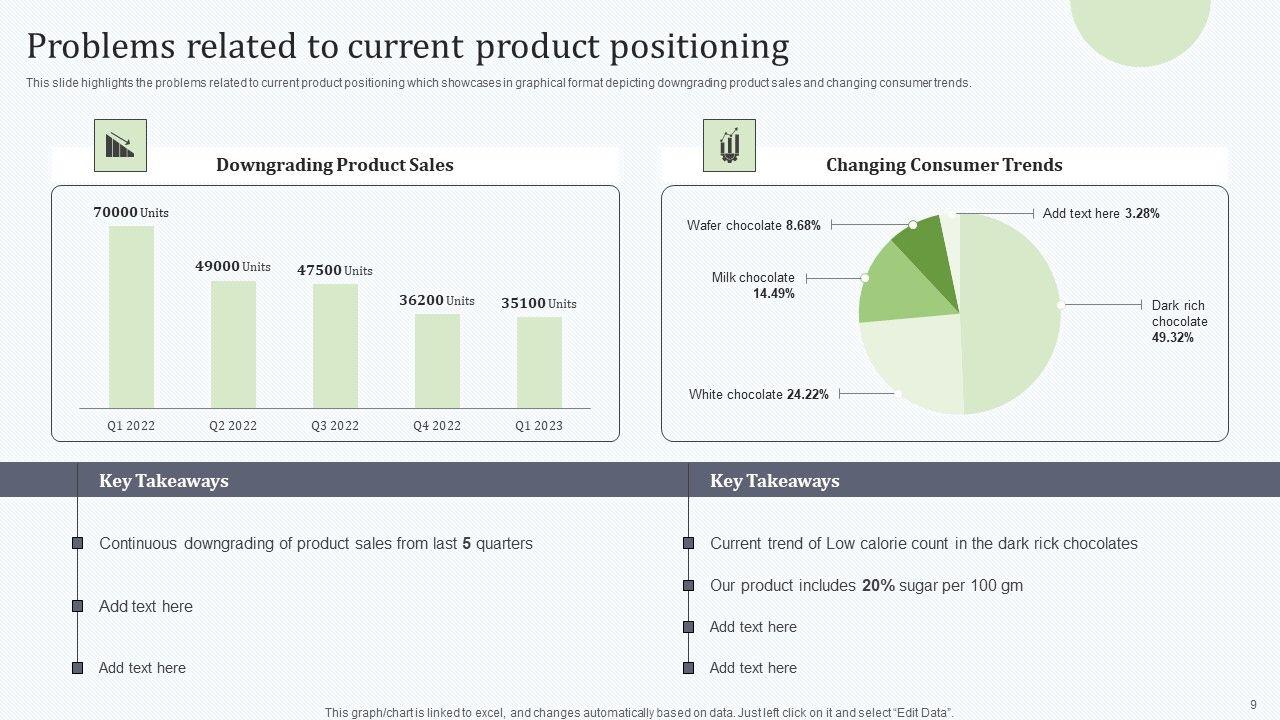Click the left Key Takeaways header
This screenshot has height=720, width=1280.
pos(164,481)
